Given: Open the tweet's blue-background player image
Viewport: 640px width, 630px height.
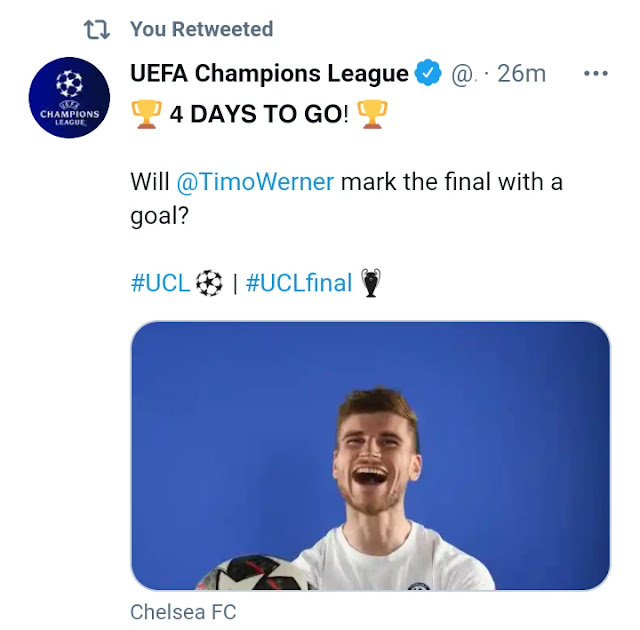Looking at the screenshot, I should [370, 455].
